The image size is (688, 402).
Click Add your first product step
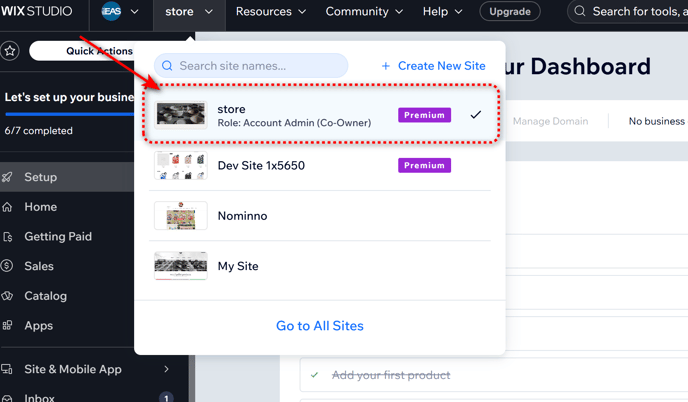(391, 375)
